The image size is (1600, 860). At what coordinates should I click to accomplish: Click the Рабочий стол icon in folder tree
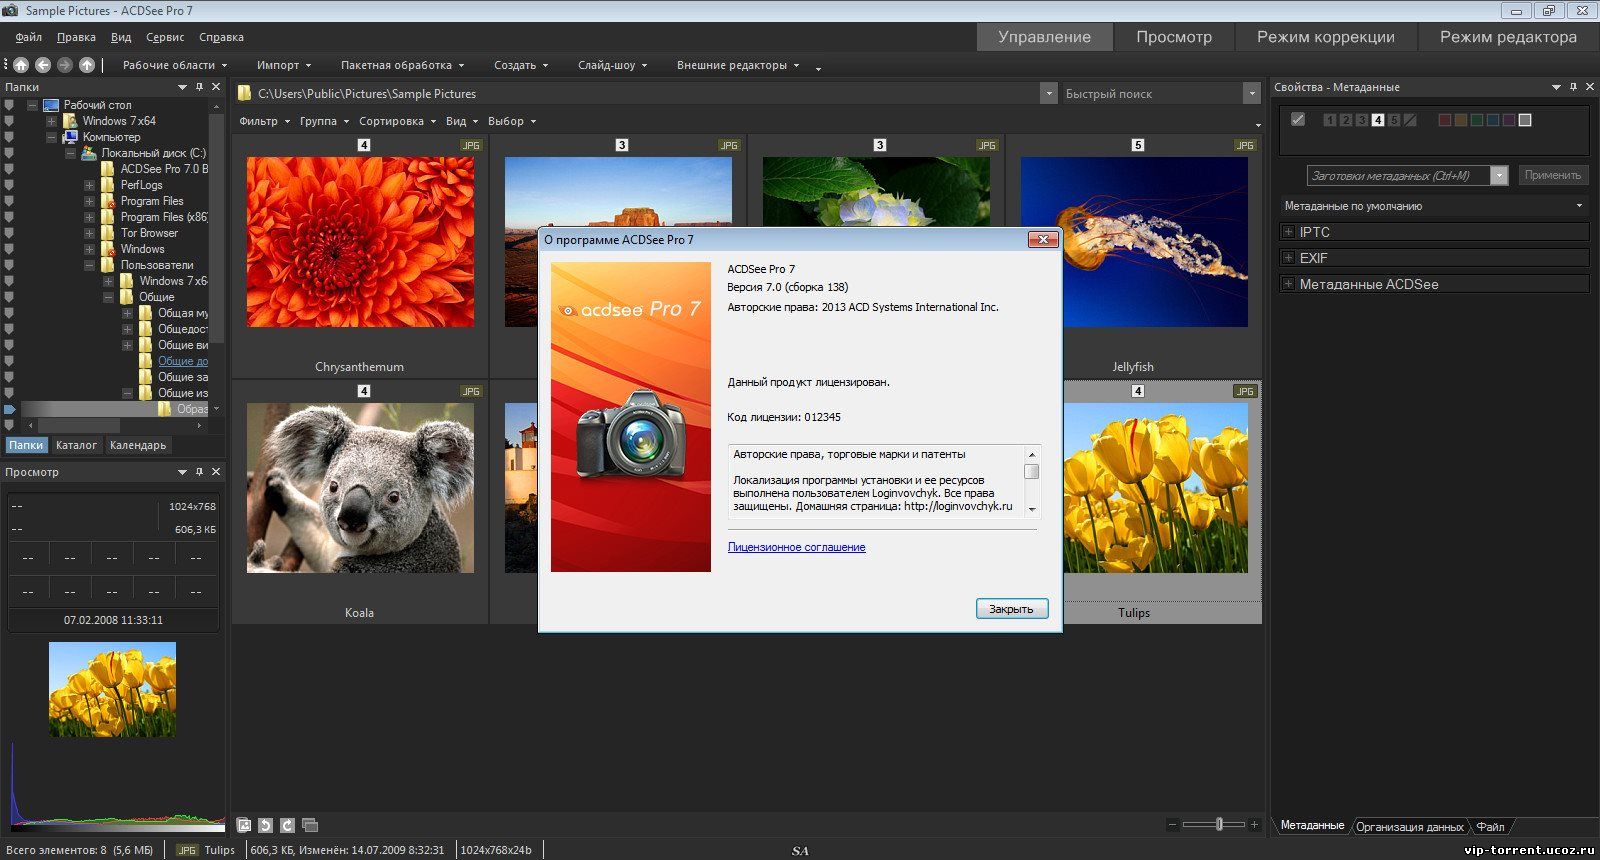[51, 105]
